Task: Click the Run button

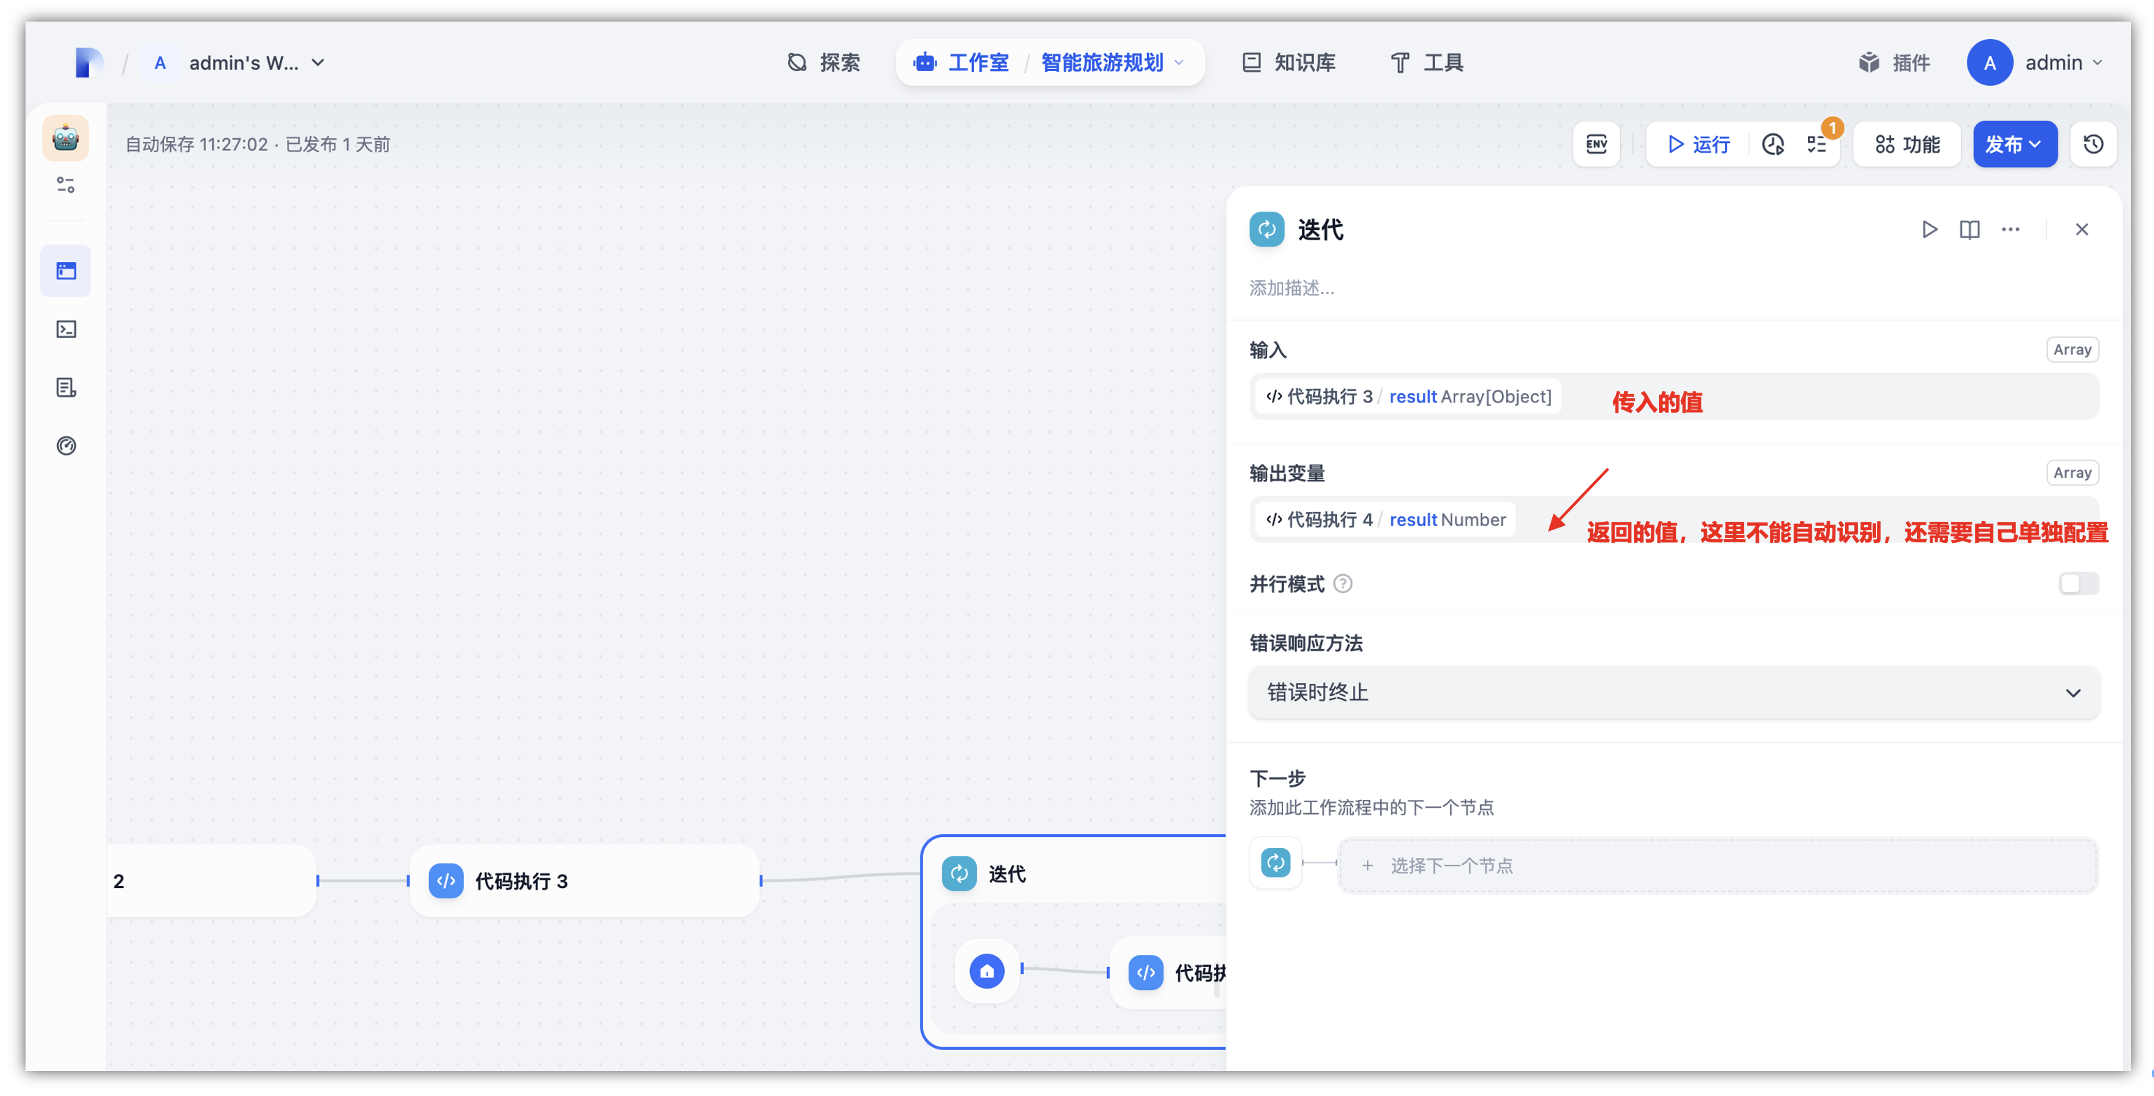Action: tap(1698, 144)
